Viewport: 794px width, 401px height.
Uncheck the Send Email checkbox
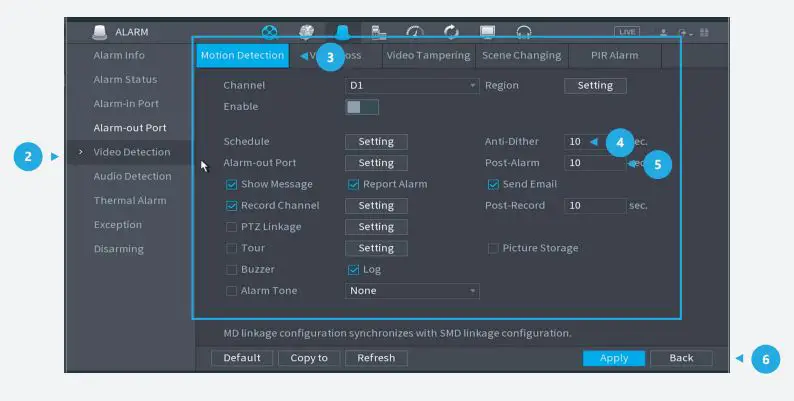click(493, 184)
